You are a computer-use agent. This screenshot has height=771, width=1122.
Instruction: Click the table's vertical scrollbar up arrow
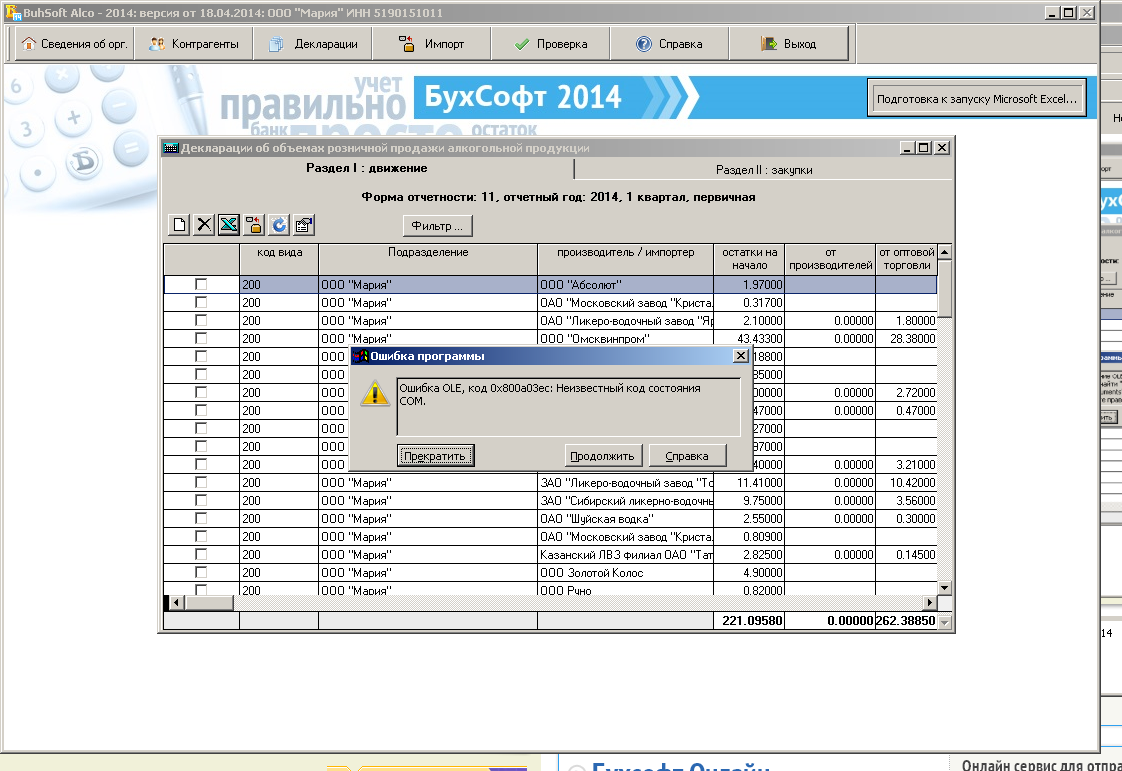944,252
